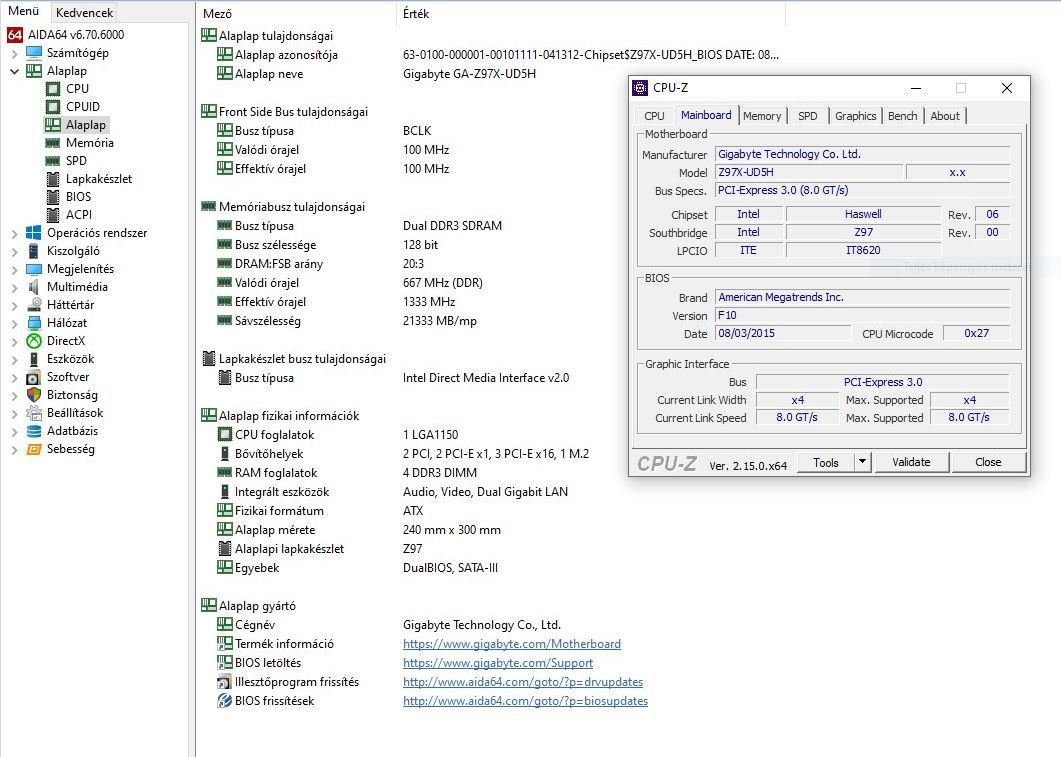Switch to the CPU tab in CPU-Z
Viewport: 1061px width, 757px height.
point(654,116)
